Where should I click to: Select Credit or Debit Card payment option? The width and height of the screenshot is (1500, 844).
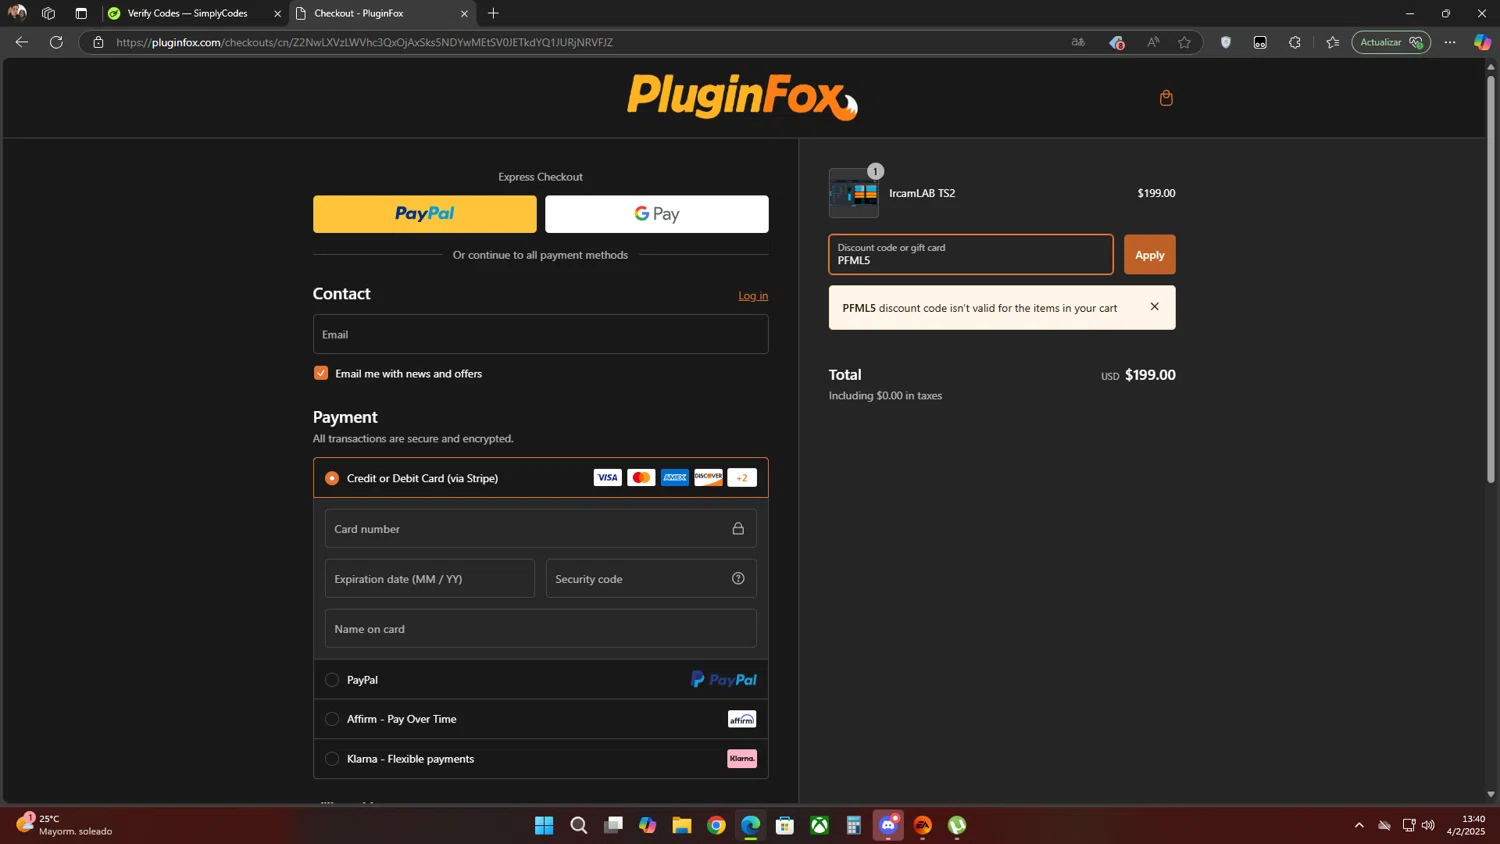point(332,478)
